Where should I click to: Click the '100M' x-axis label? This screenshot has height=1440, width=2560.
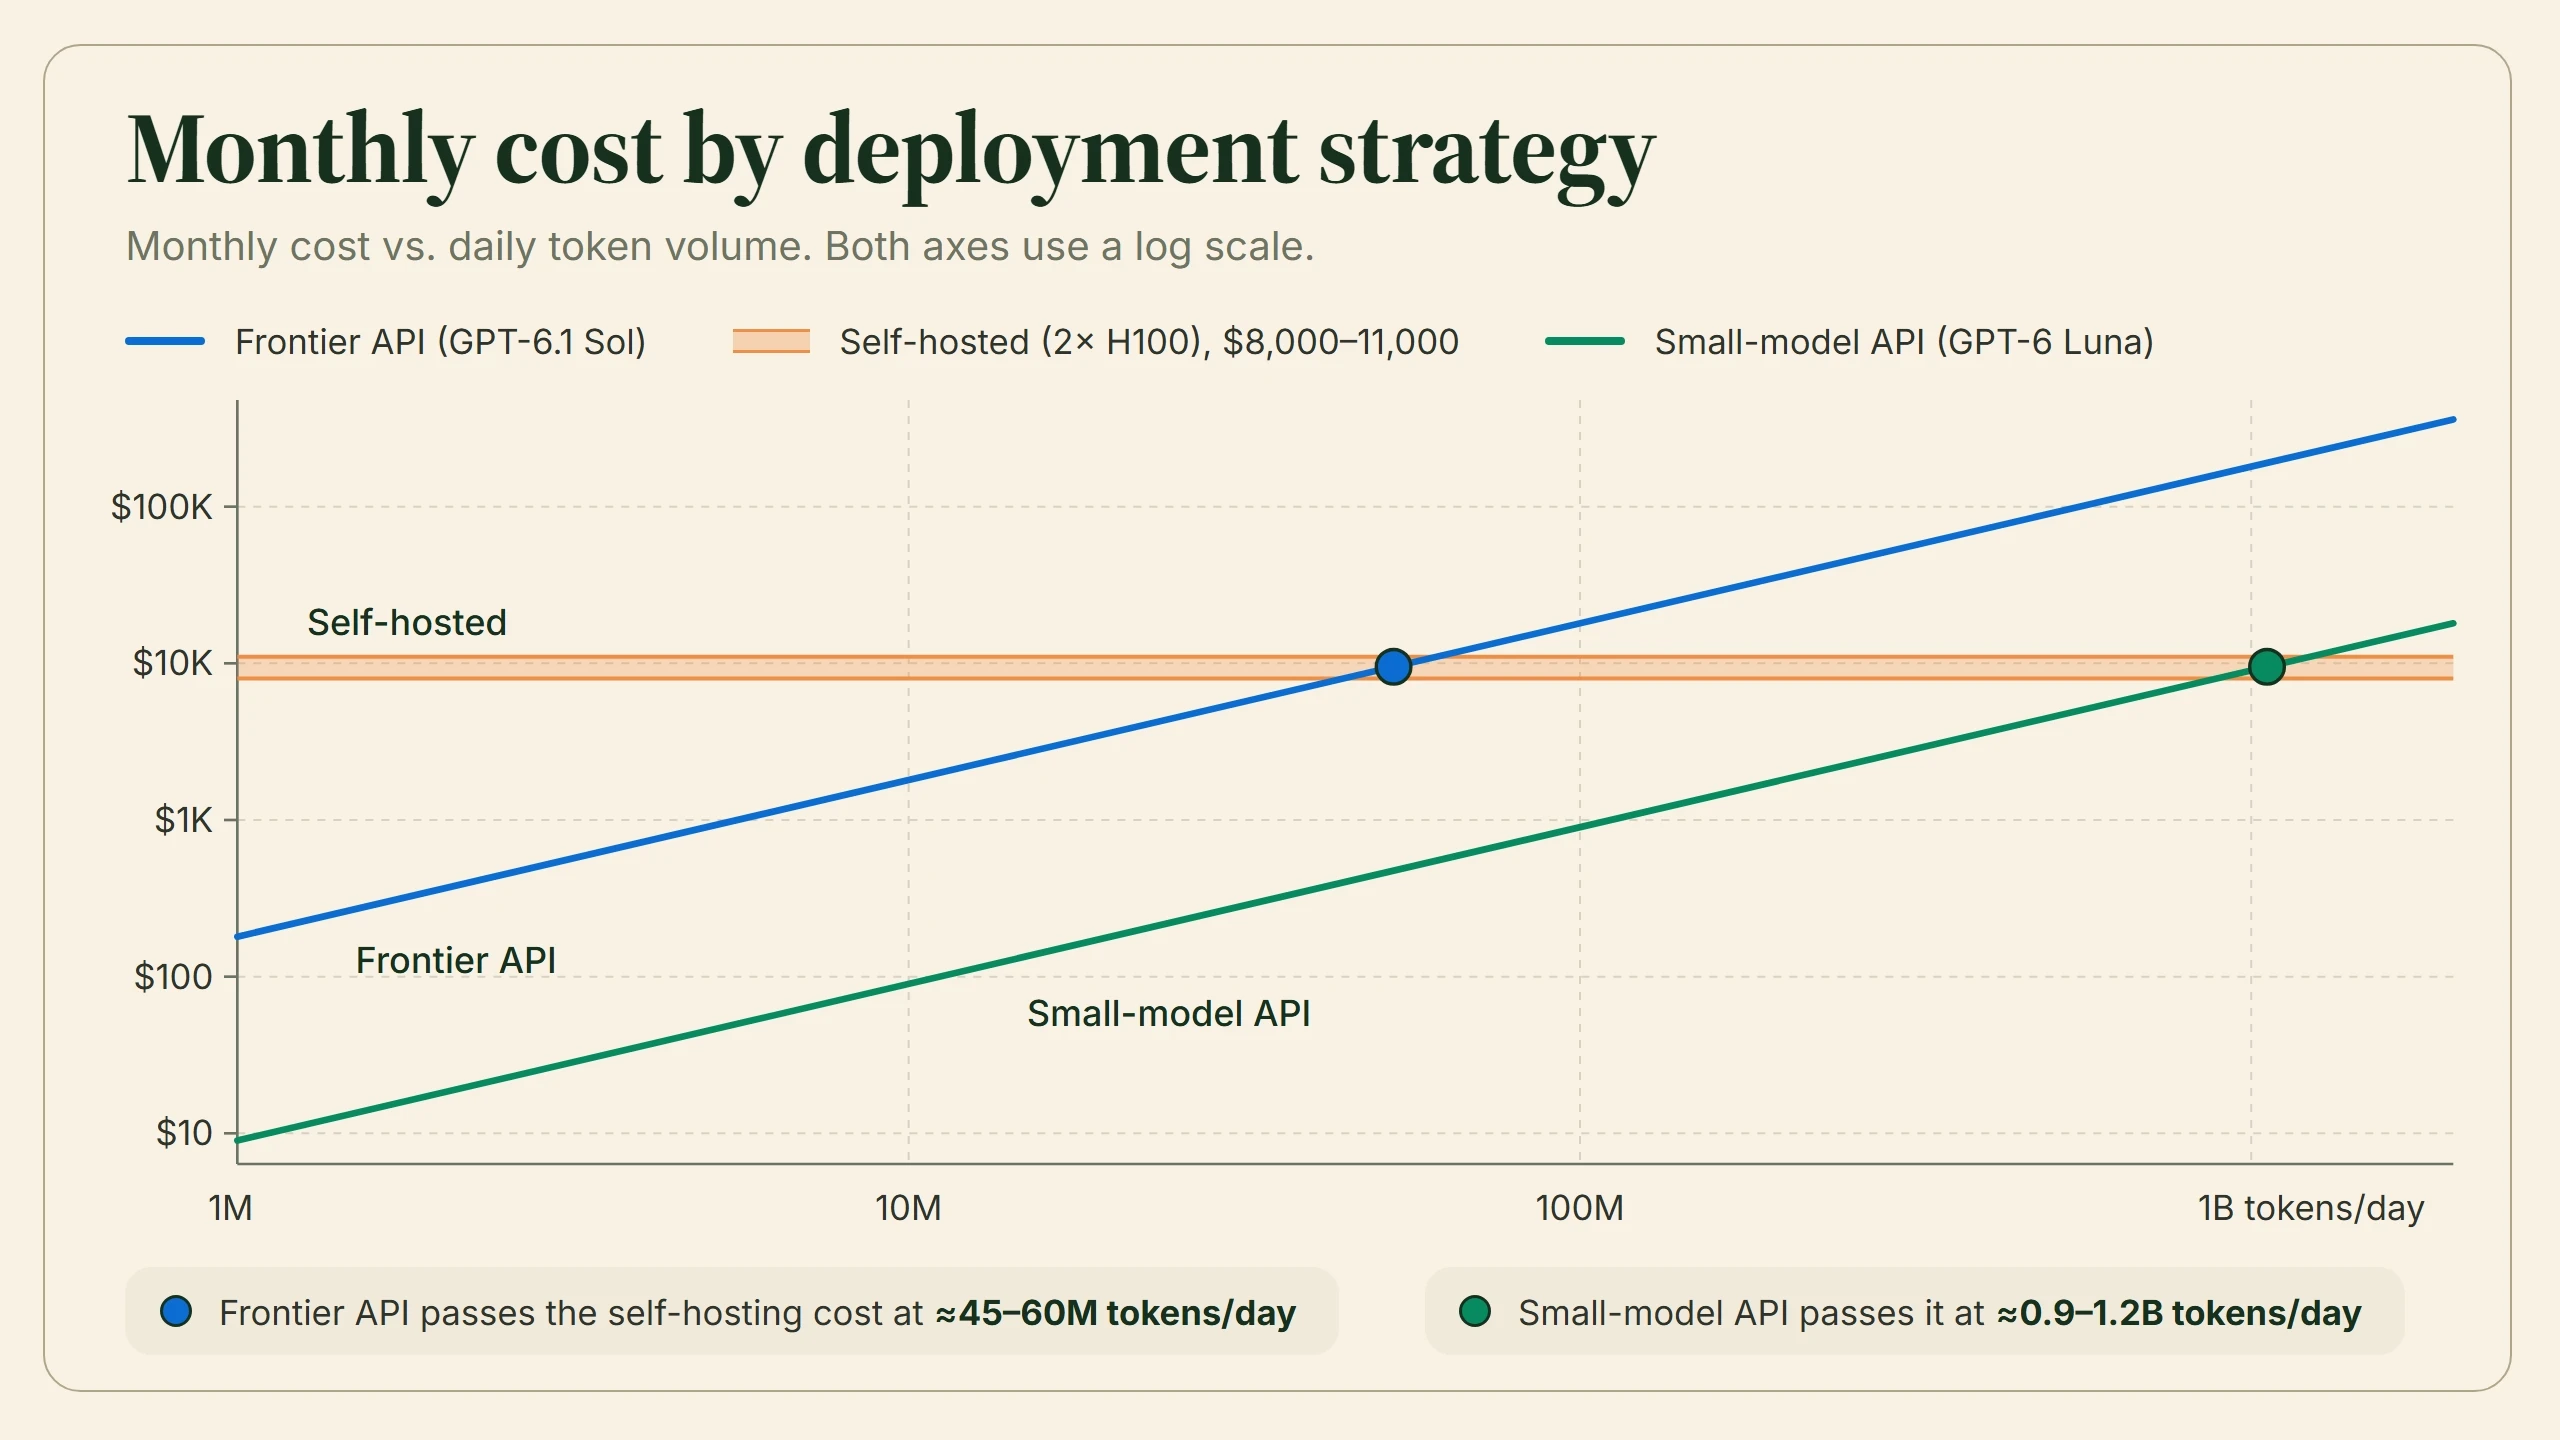(x=1580, y=1208)
